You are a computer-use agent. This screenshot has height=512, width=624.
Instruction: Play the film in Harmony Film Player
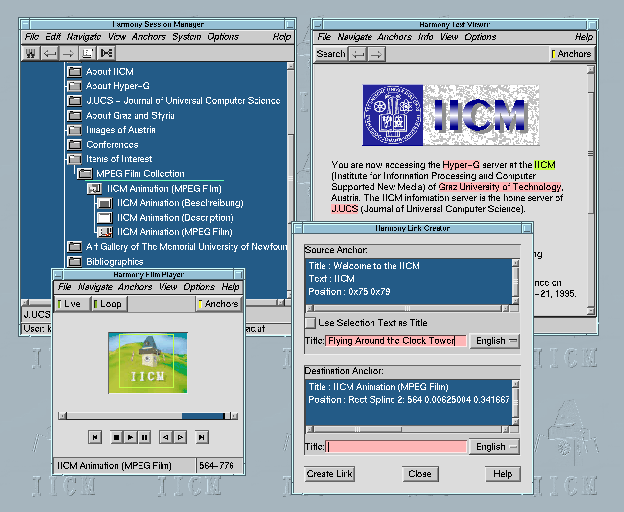point(131,437)
